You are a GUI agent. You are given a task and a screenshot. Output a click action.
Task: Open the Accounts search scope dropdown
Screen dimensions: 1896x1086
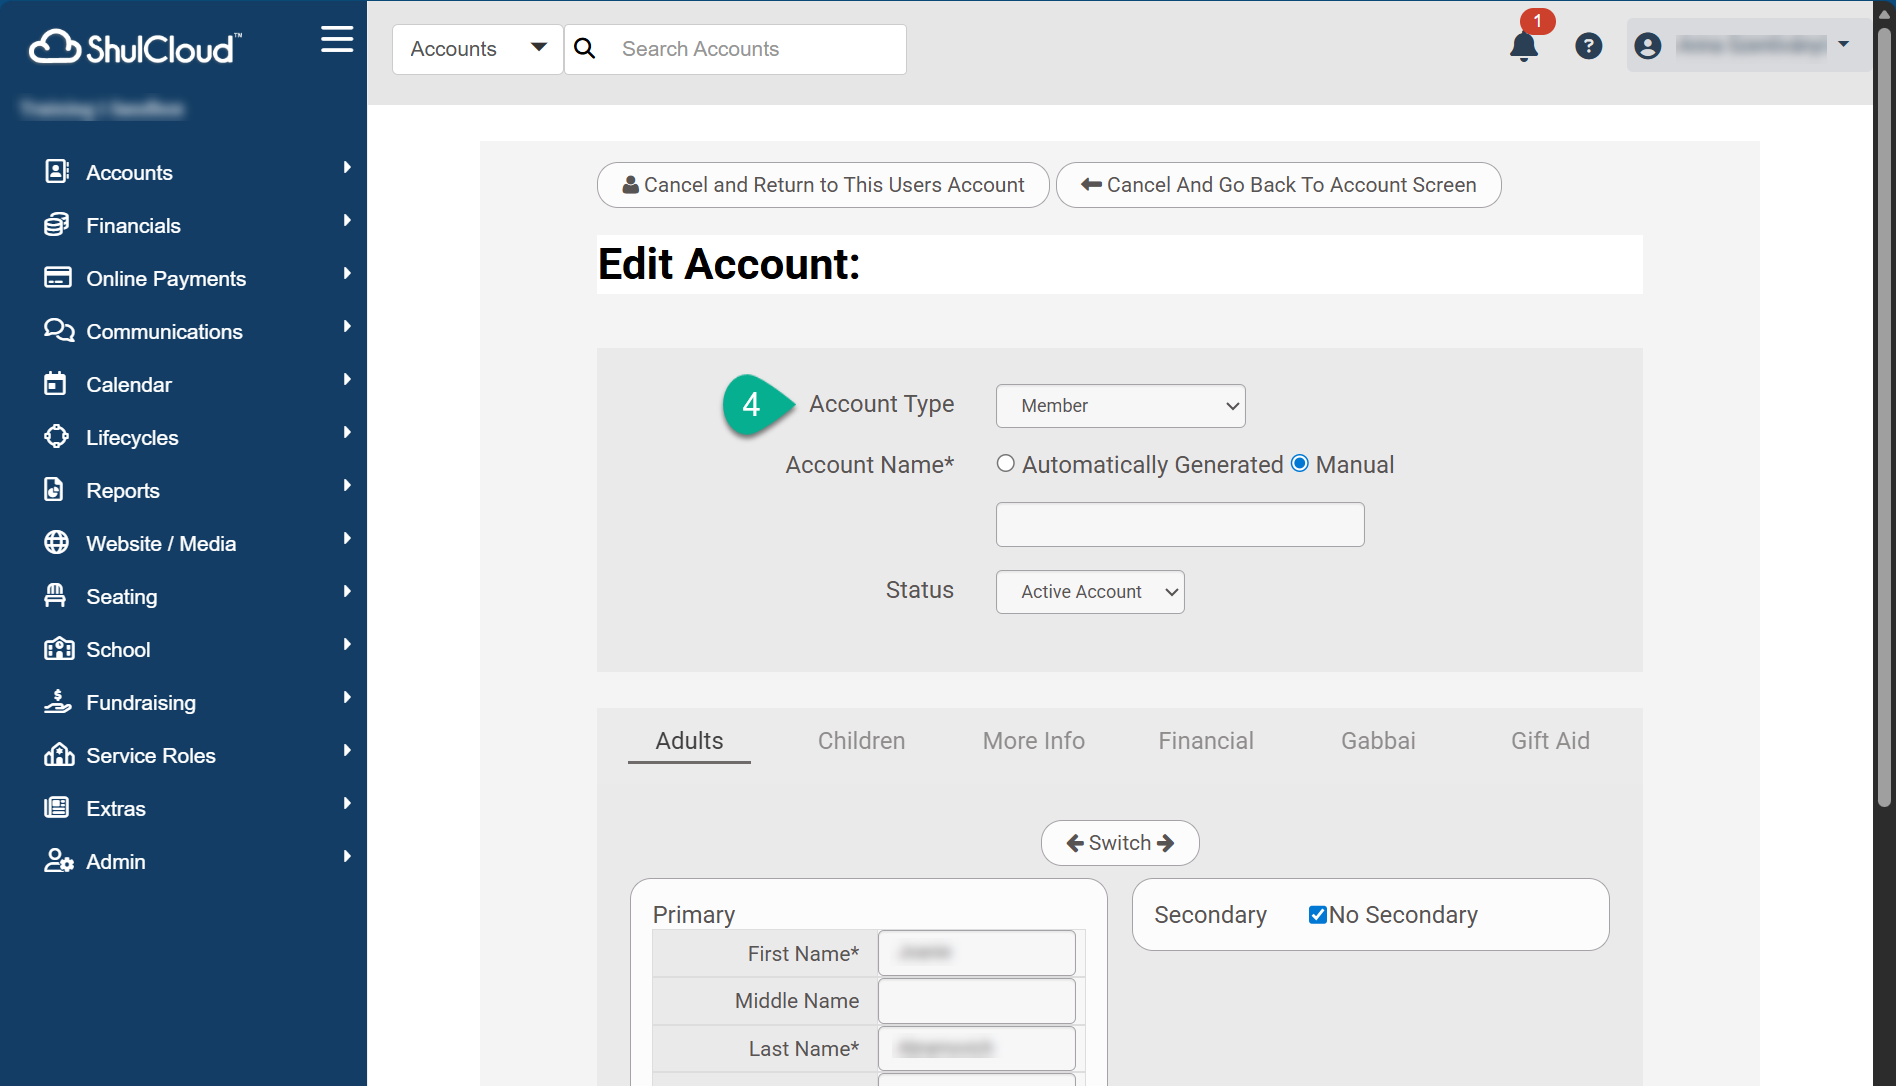(x=478, y=49)
